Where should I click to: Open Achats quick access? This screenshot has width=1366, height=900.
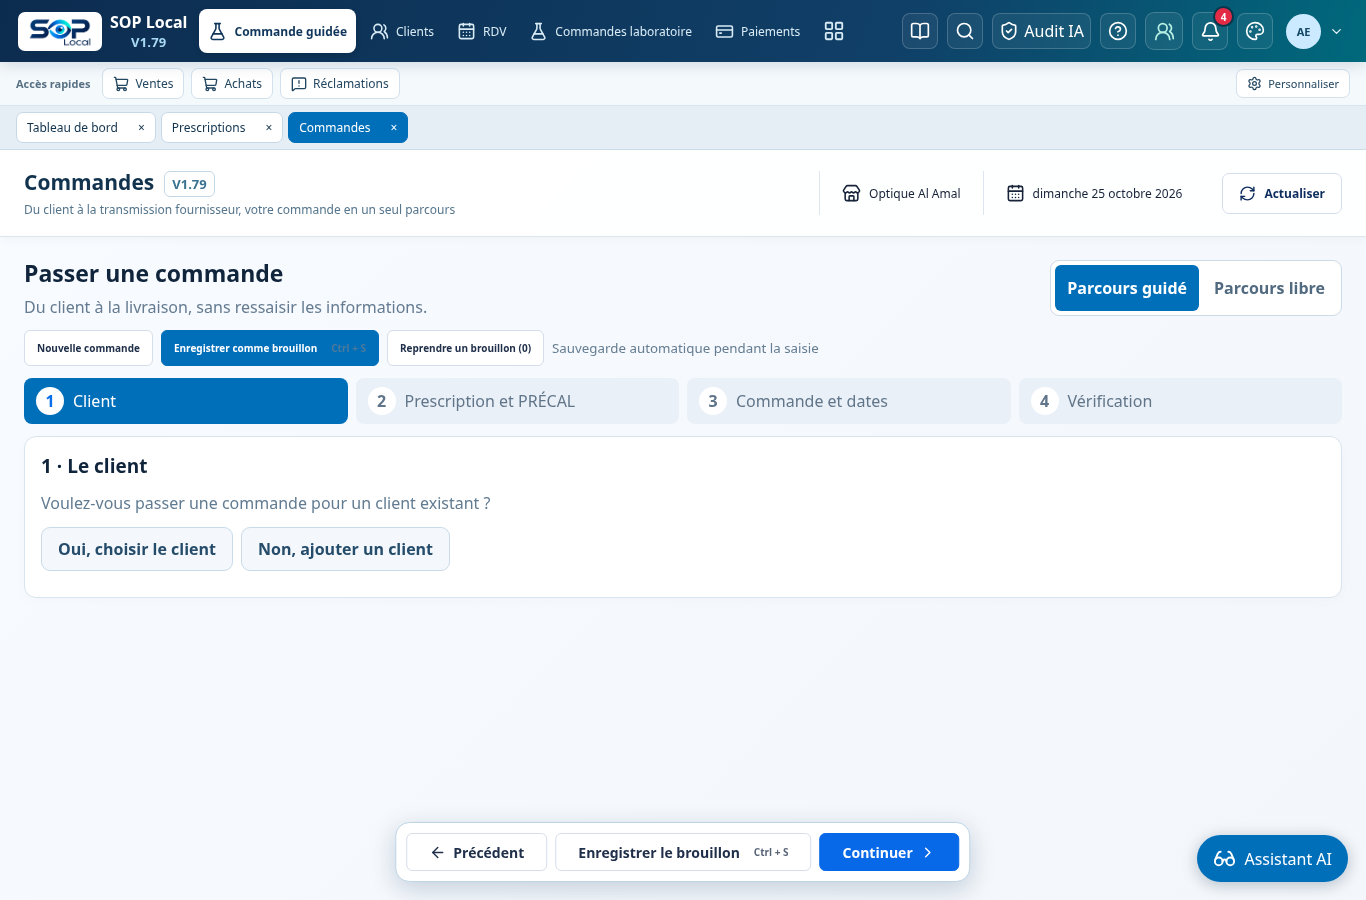tap(232, 84)
